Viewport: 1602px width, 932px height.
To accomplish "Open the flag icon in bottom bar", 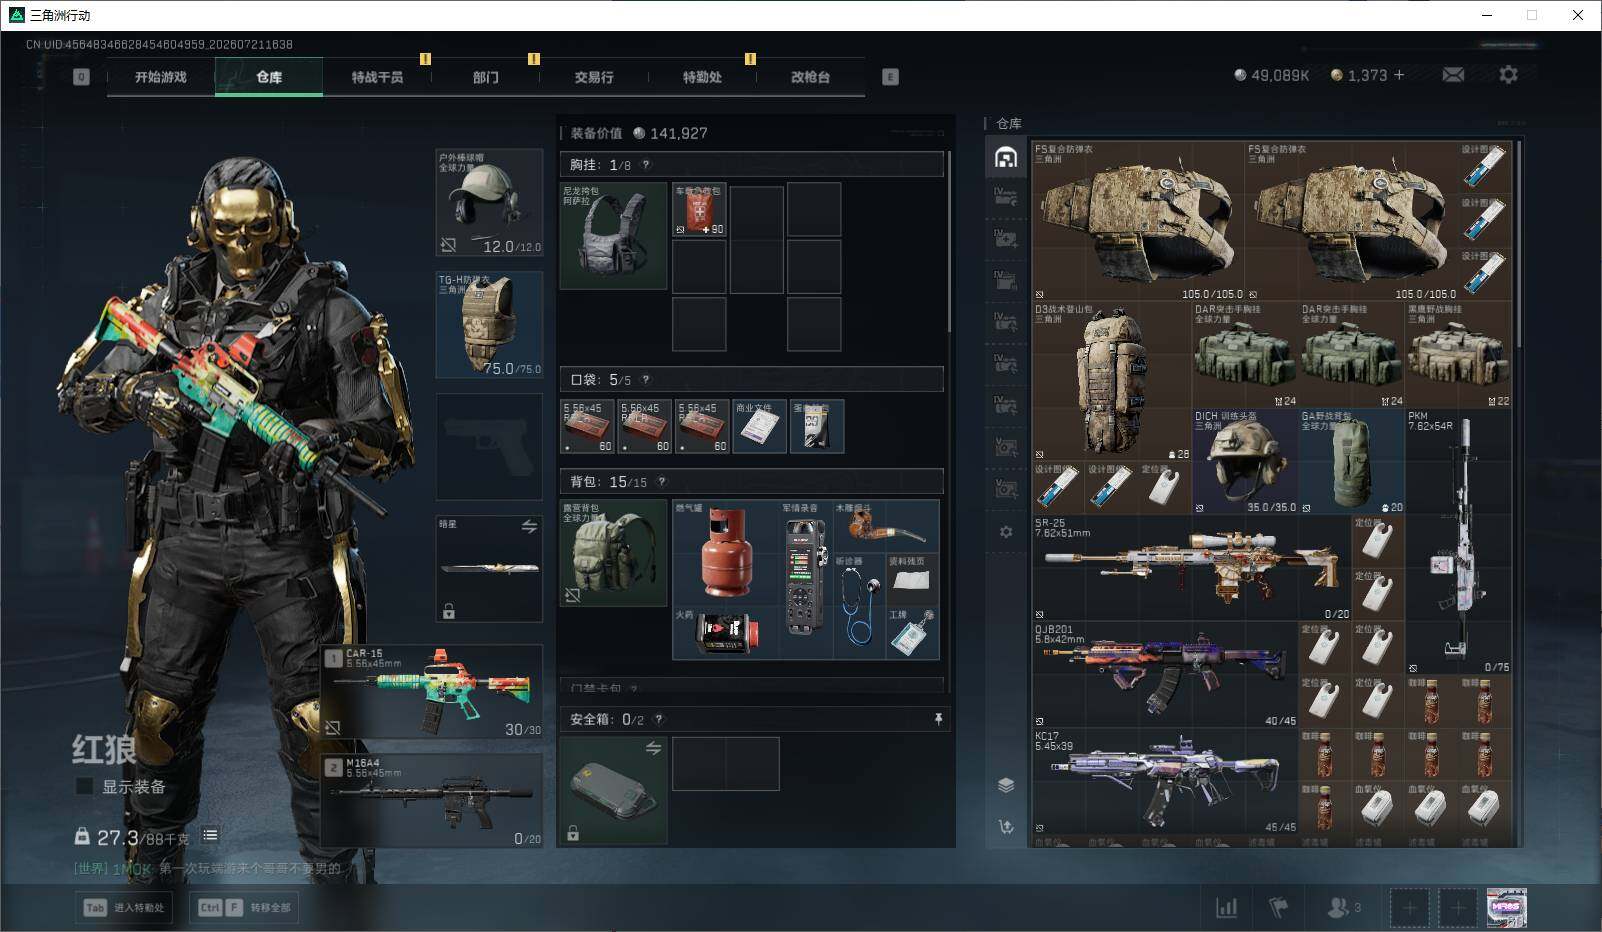I will (1278, 907).
